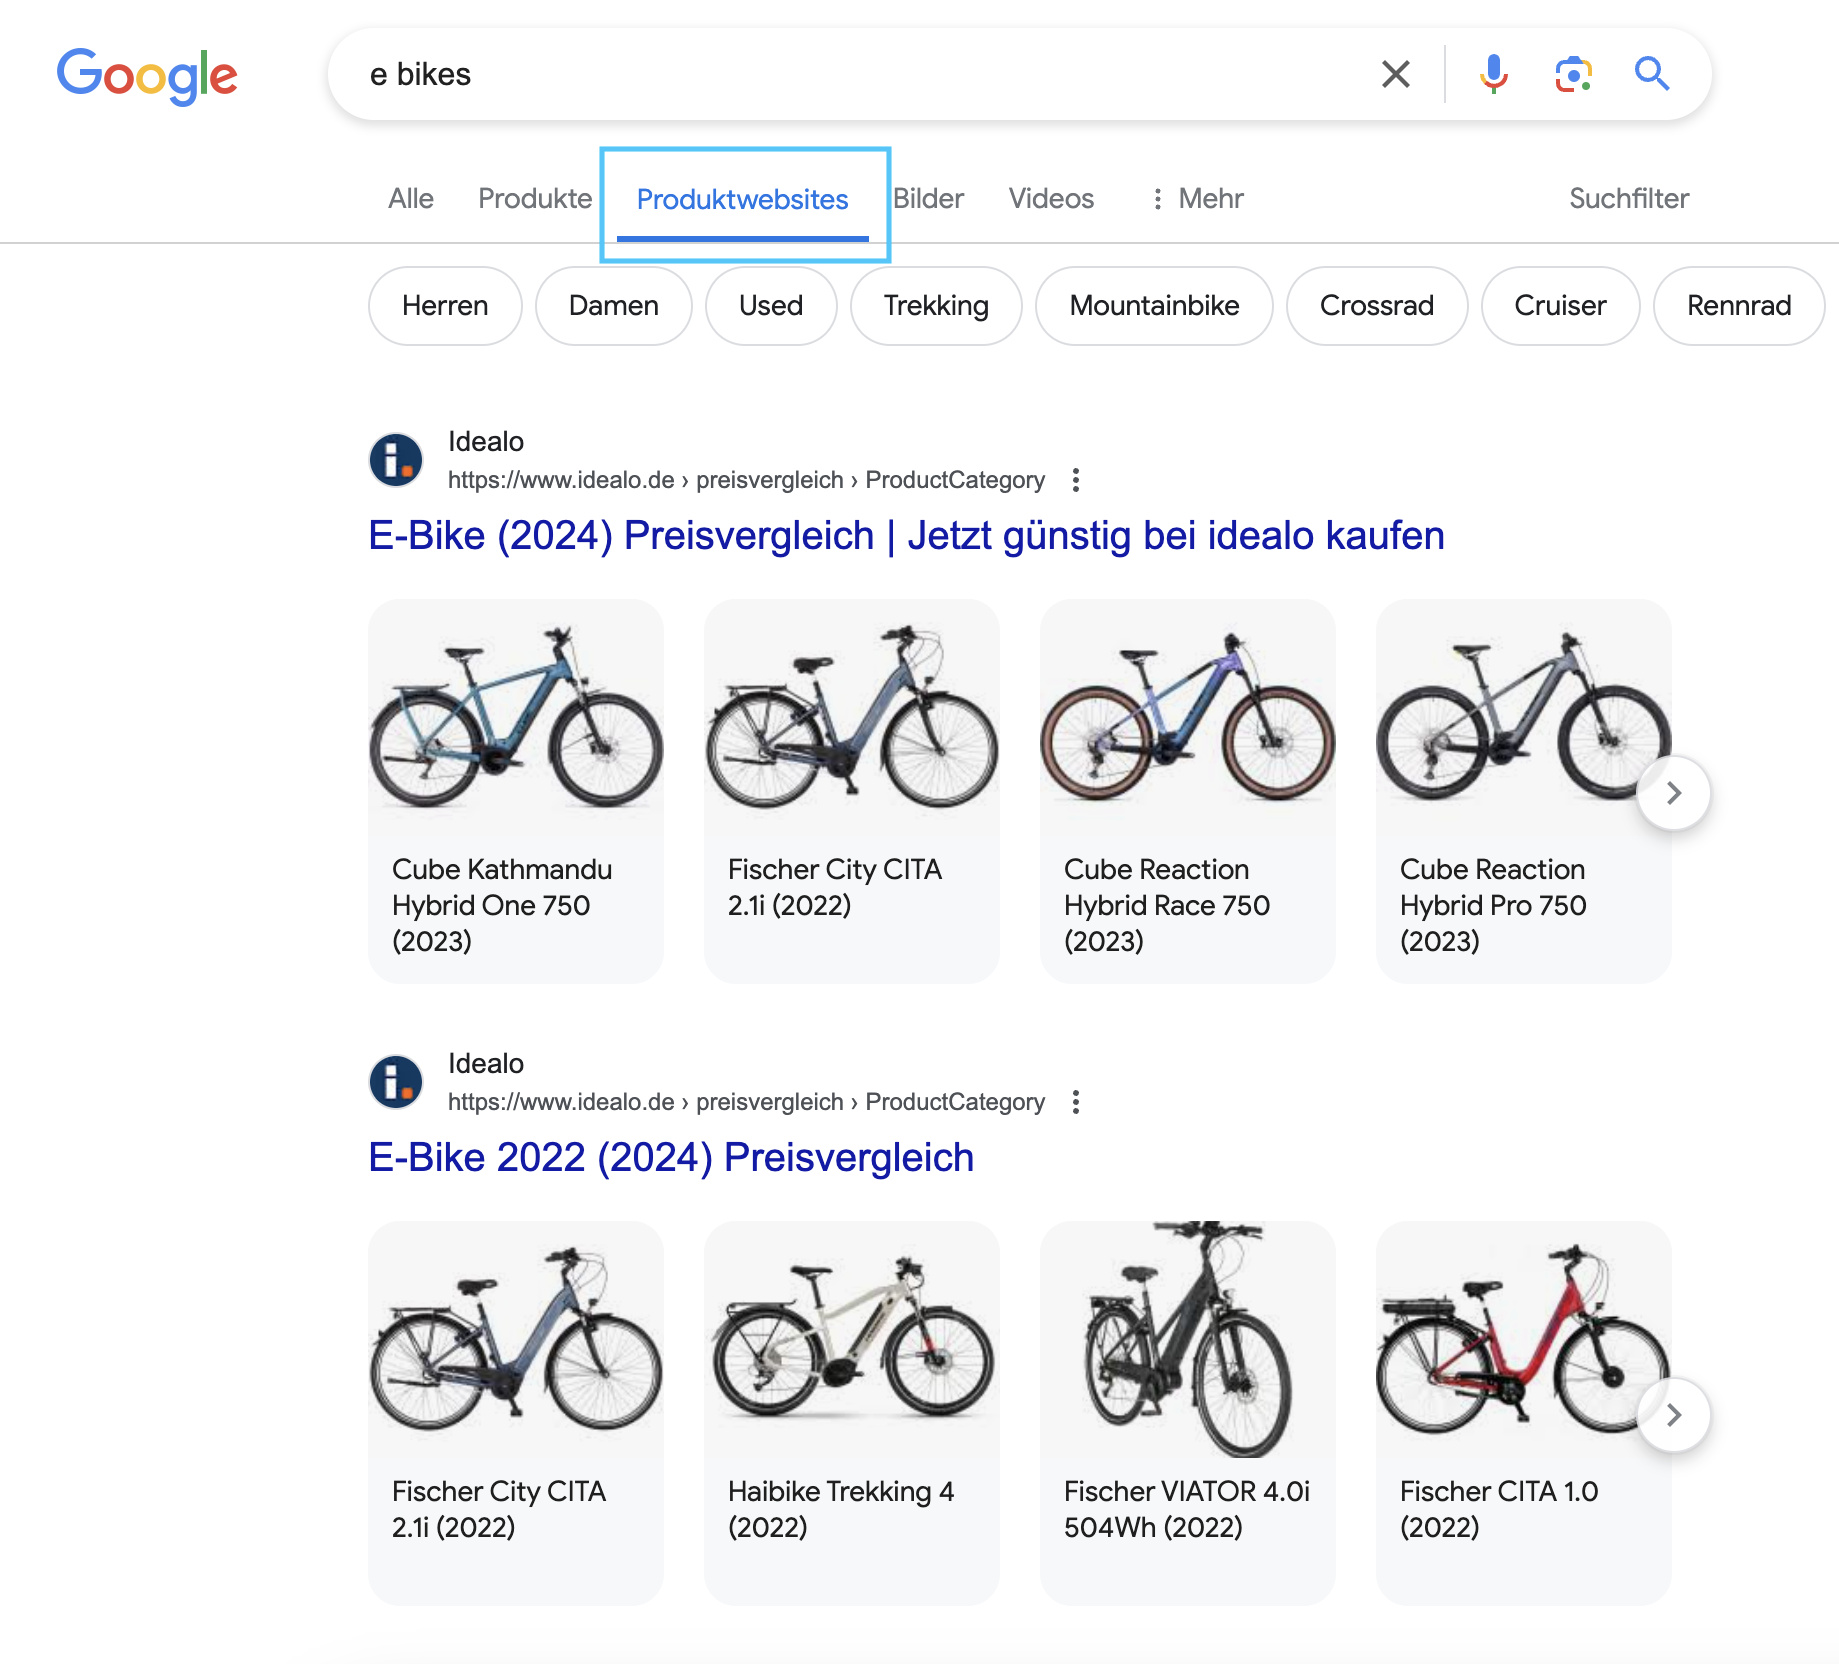
Task: Expand the Mehr menu
Action: (x=1197, y=199)
